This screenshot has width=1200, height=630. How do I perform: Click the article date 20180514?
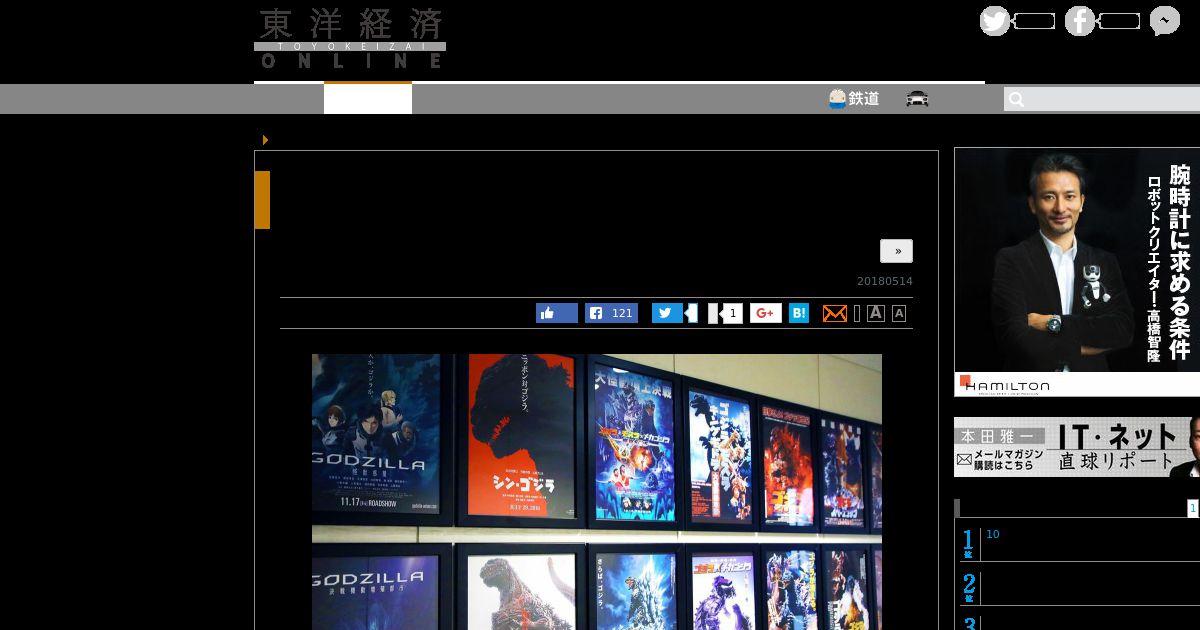click(884, 281)
